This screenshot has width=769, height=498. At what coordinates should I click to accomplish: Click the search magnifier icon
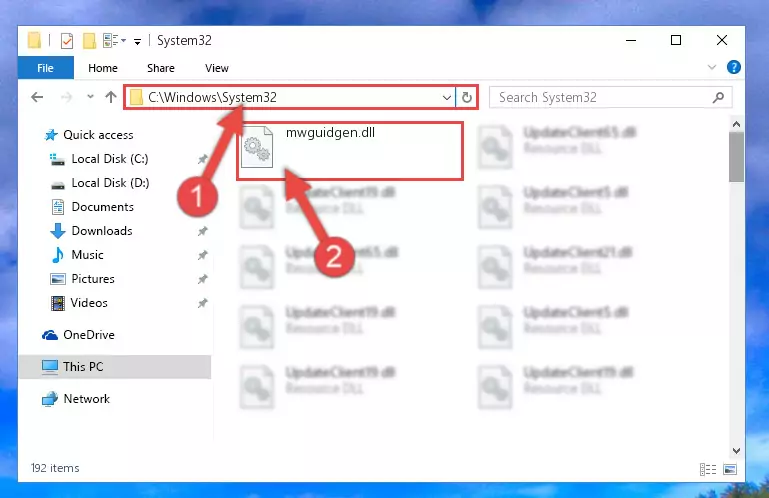tap(718, 97)
